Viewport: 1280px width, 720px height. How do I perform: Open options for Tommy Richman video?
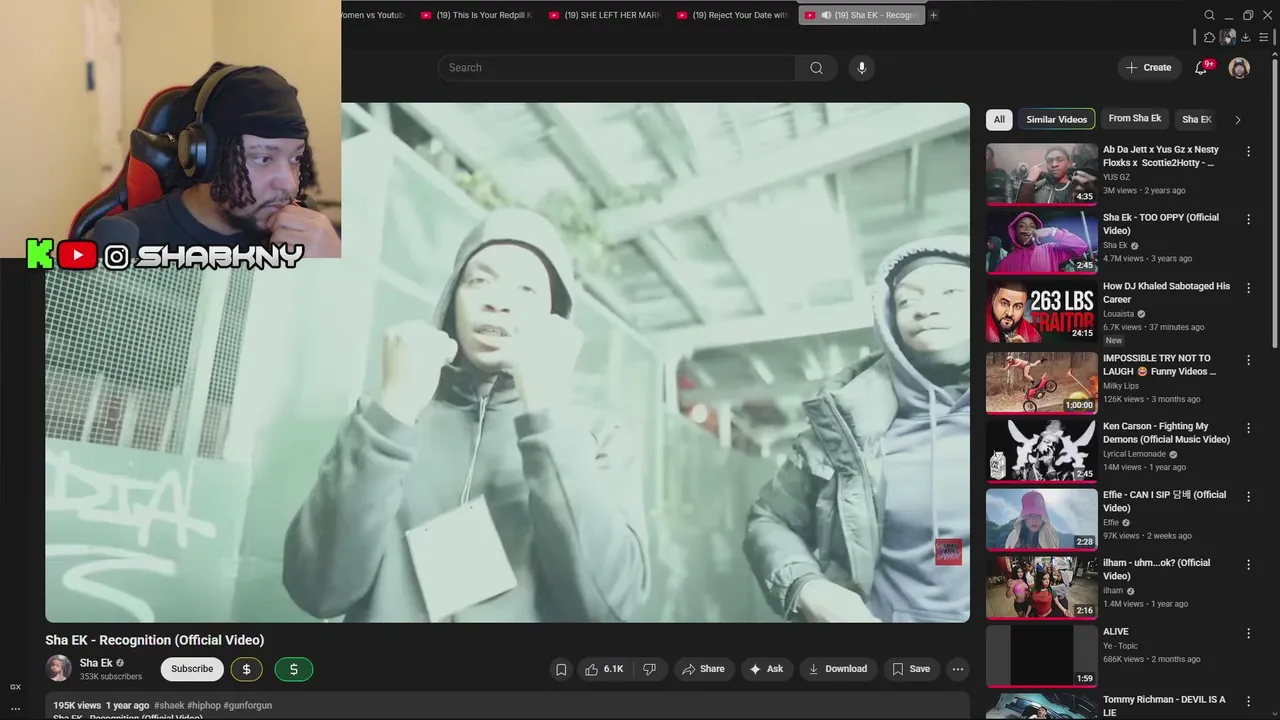[x=1248, y=701]
